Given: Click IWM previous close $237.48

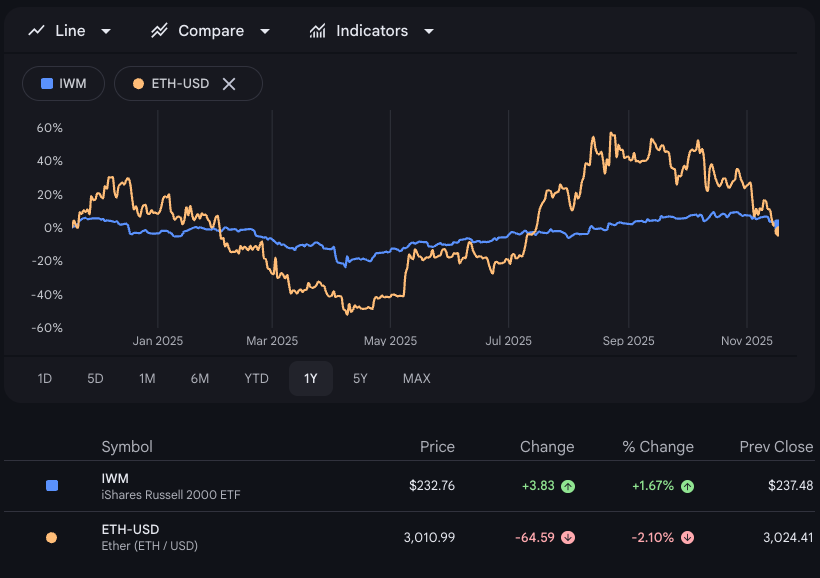Looking at the screenshot, I should point(791,486).
